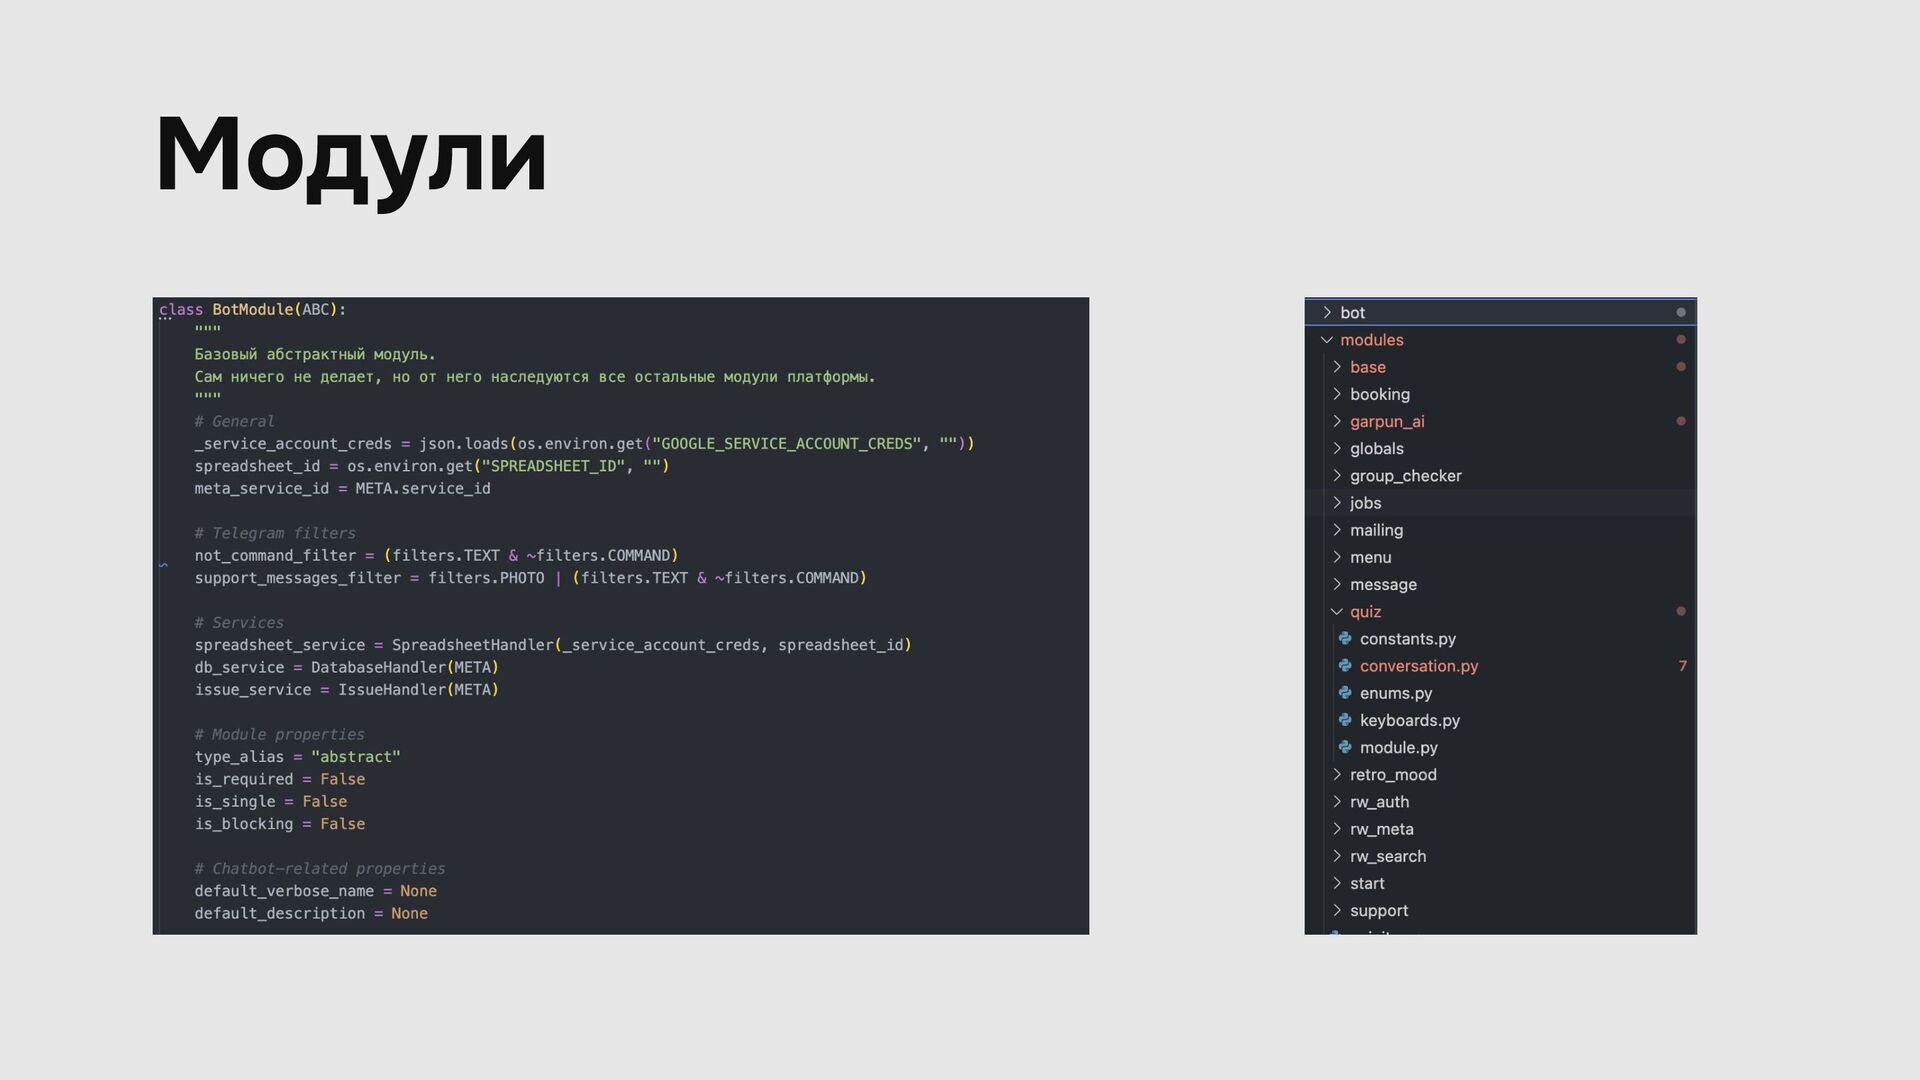Screen dimensions: 1920x1080
Task: Open the constants.py file
Action: click(1407, 639)
